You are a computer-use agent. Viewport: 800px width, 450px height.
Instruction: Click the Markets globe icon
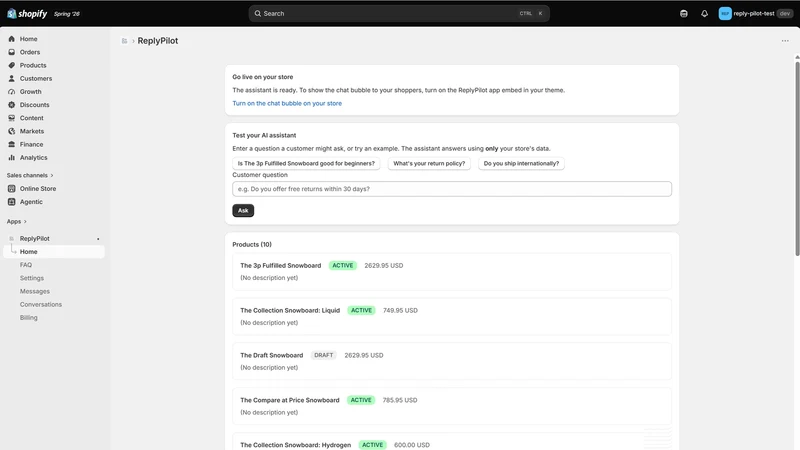tap(12, 131)
